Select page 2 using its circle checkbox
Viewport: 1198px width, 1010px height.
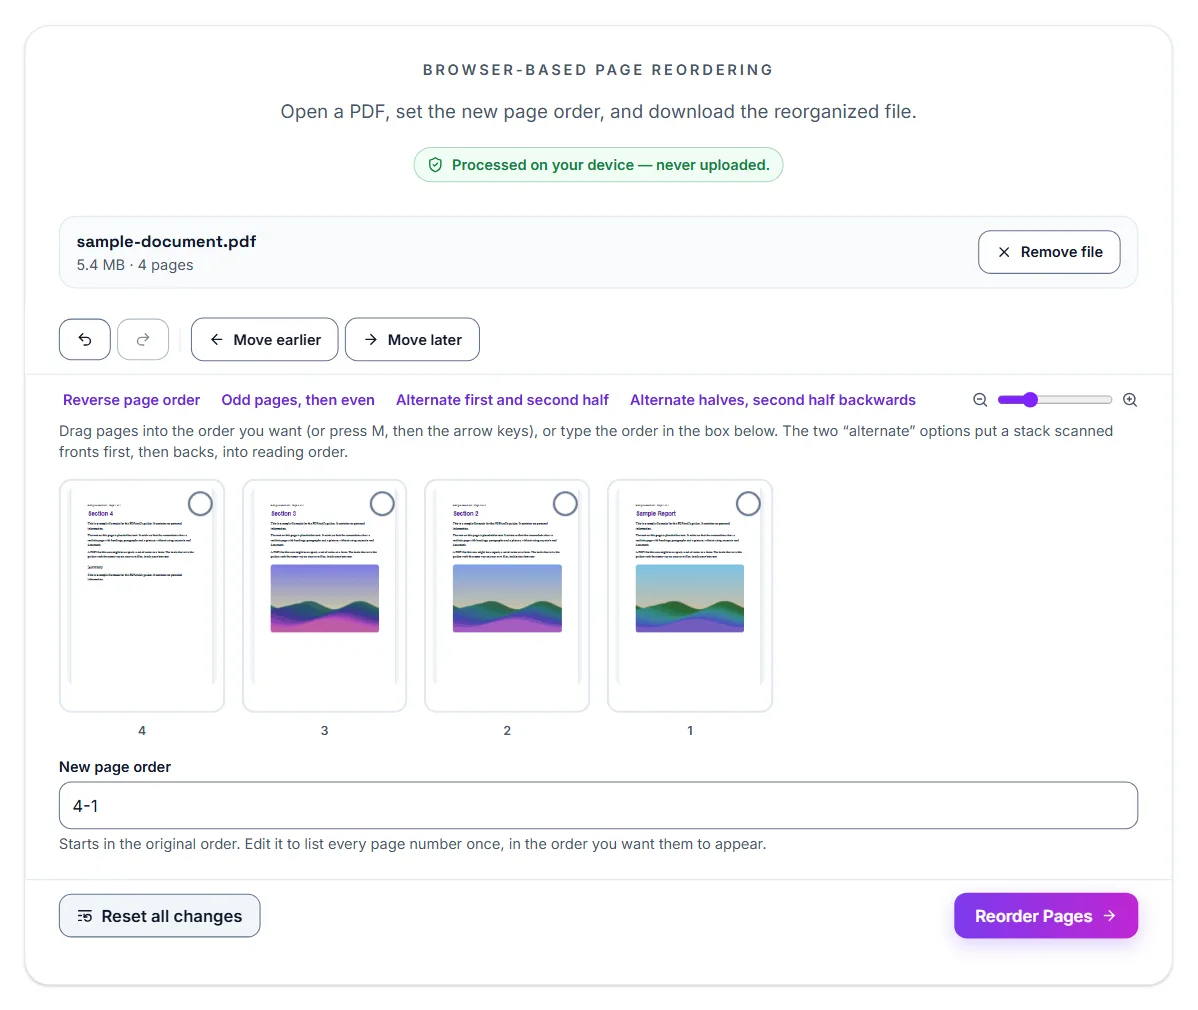click(x=565, y=503)
